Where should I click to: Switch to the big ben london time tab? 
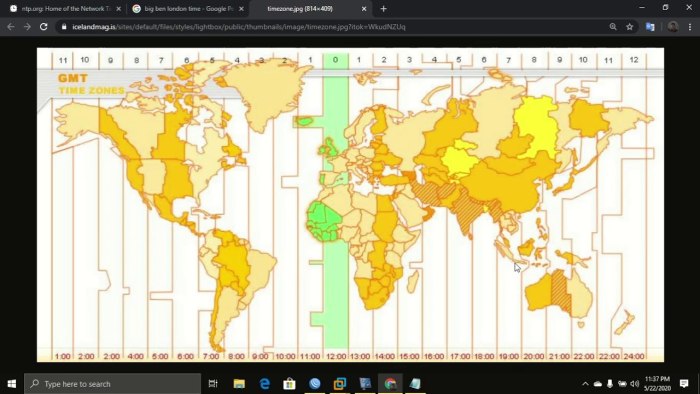click(188, 8)
